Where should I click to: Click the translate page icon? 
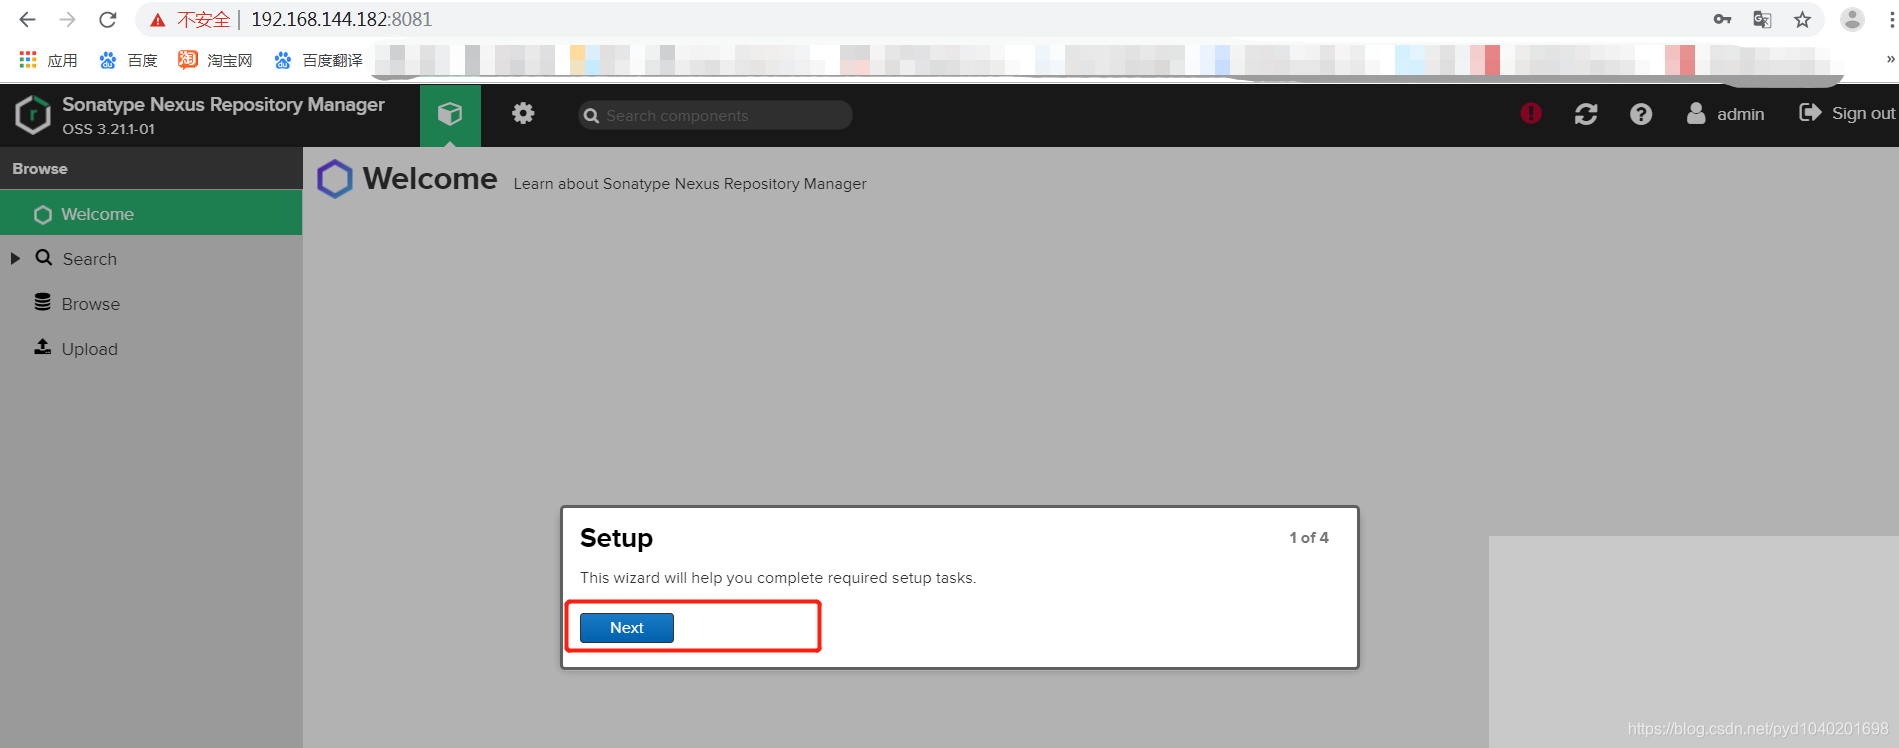coord(1762,19)
